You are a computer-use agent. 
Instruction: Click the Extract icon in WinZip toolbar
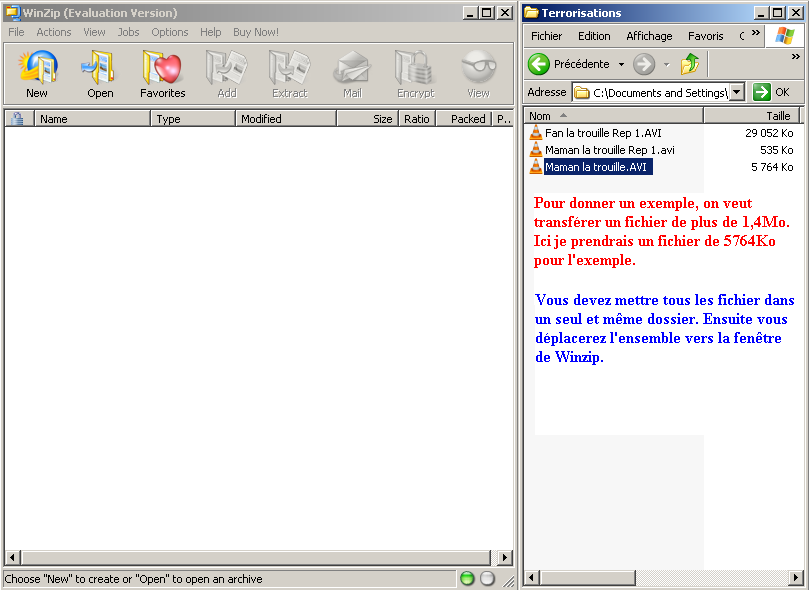289,67
